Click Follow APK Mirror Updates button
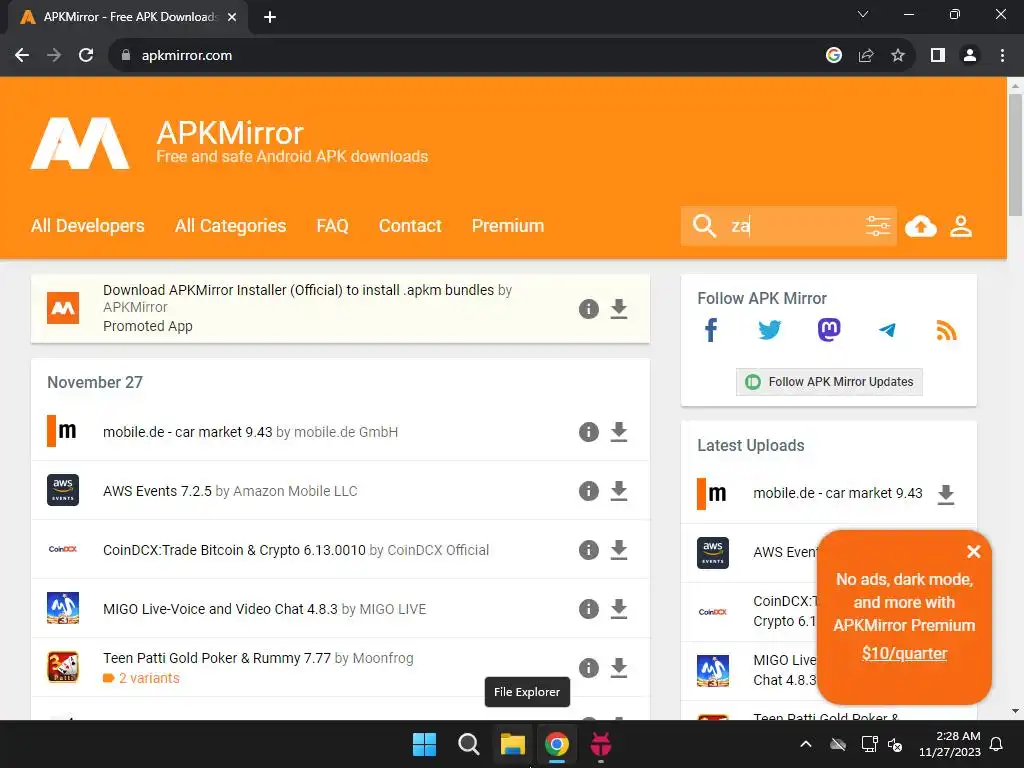 pyautogui.click(x=829, y=382)
